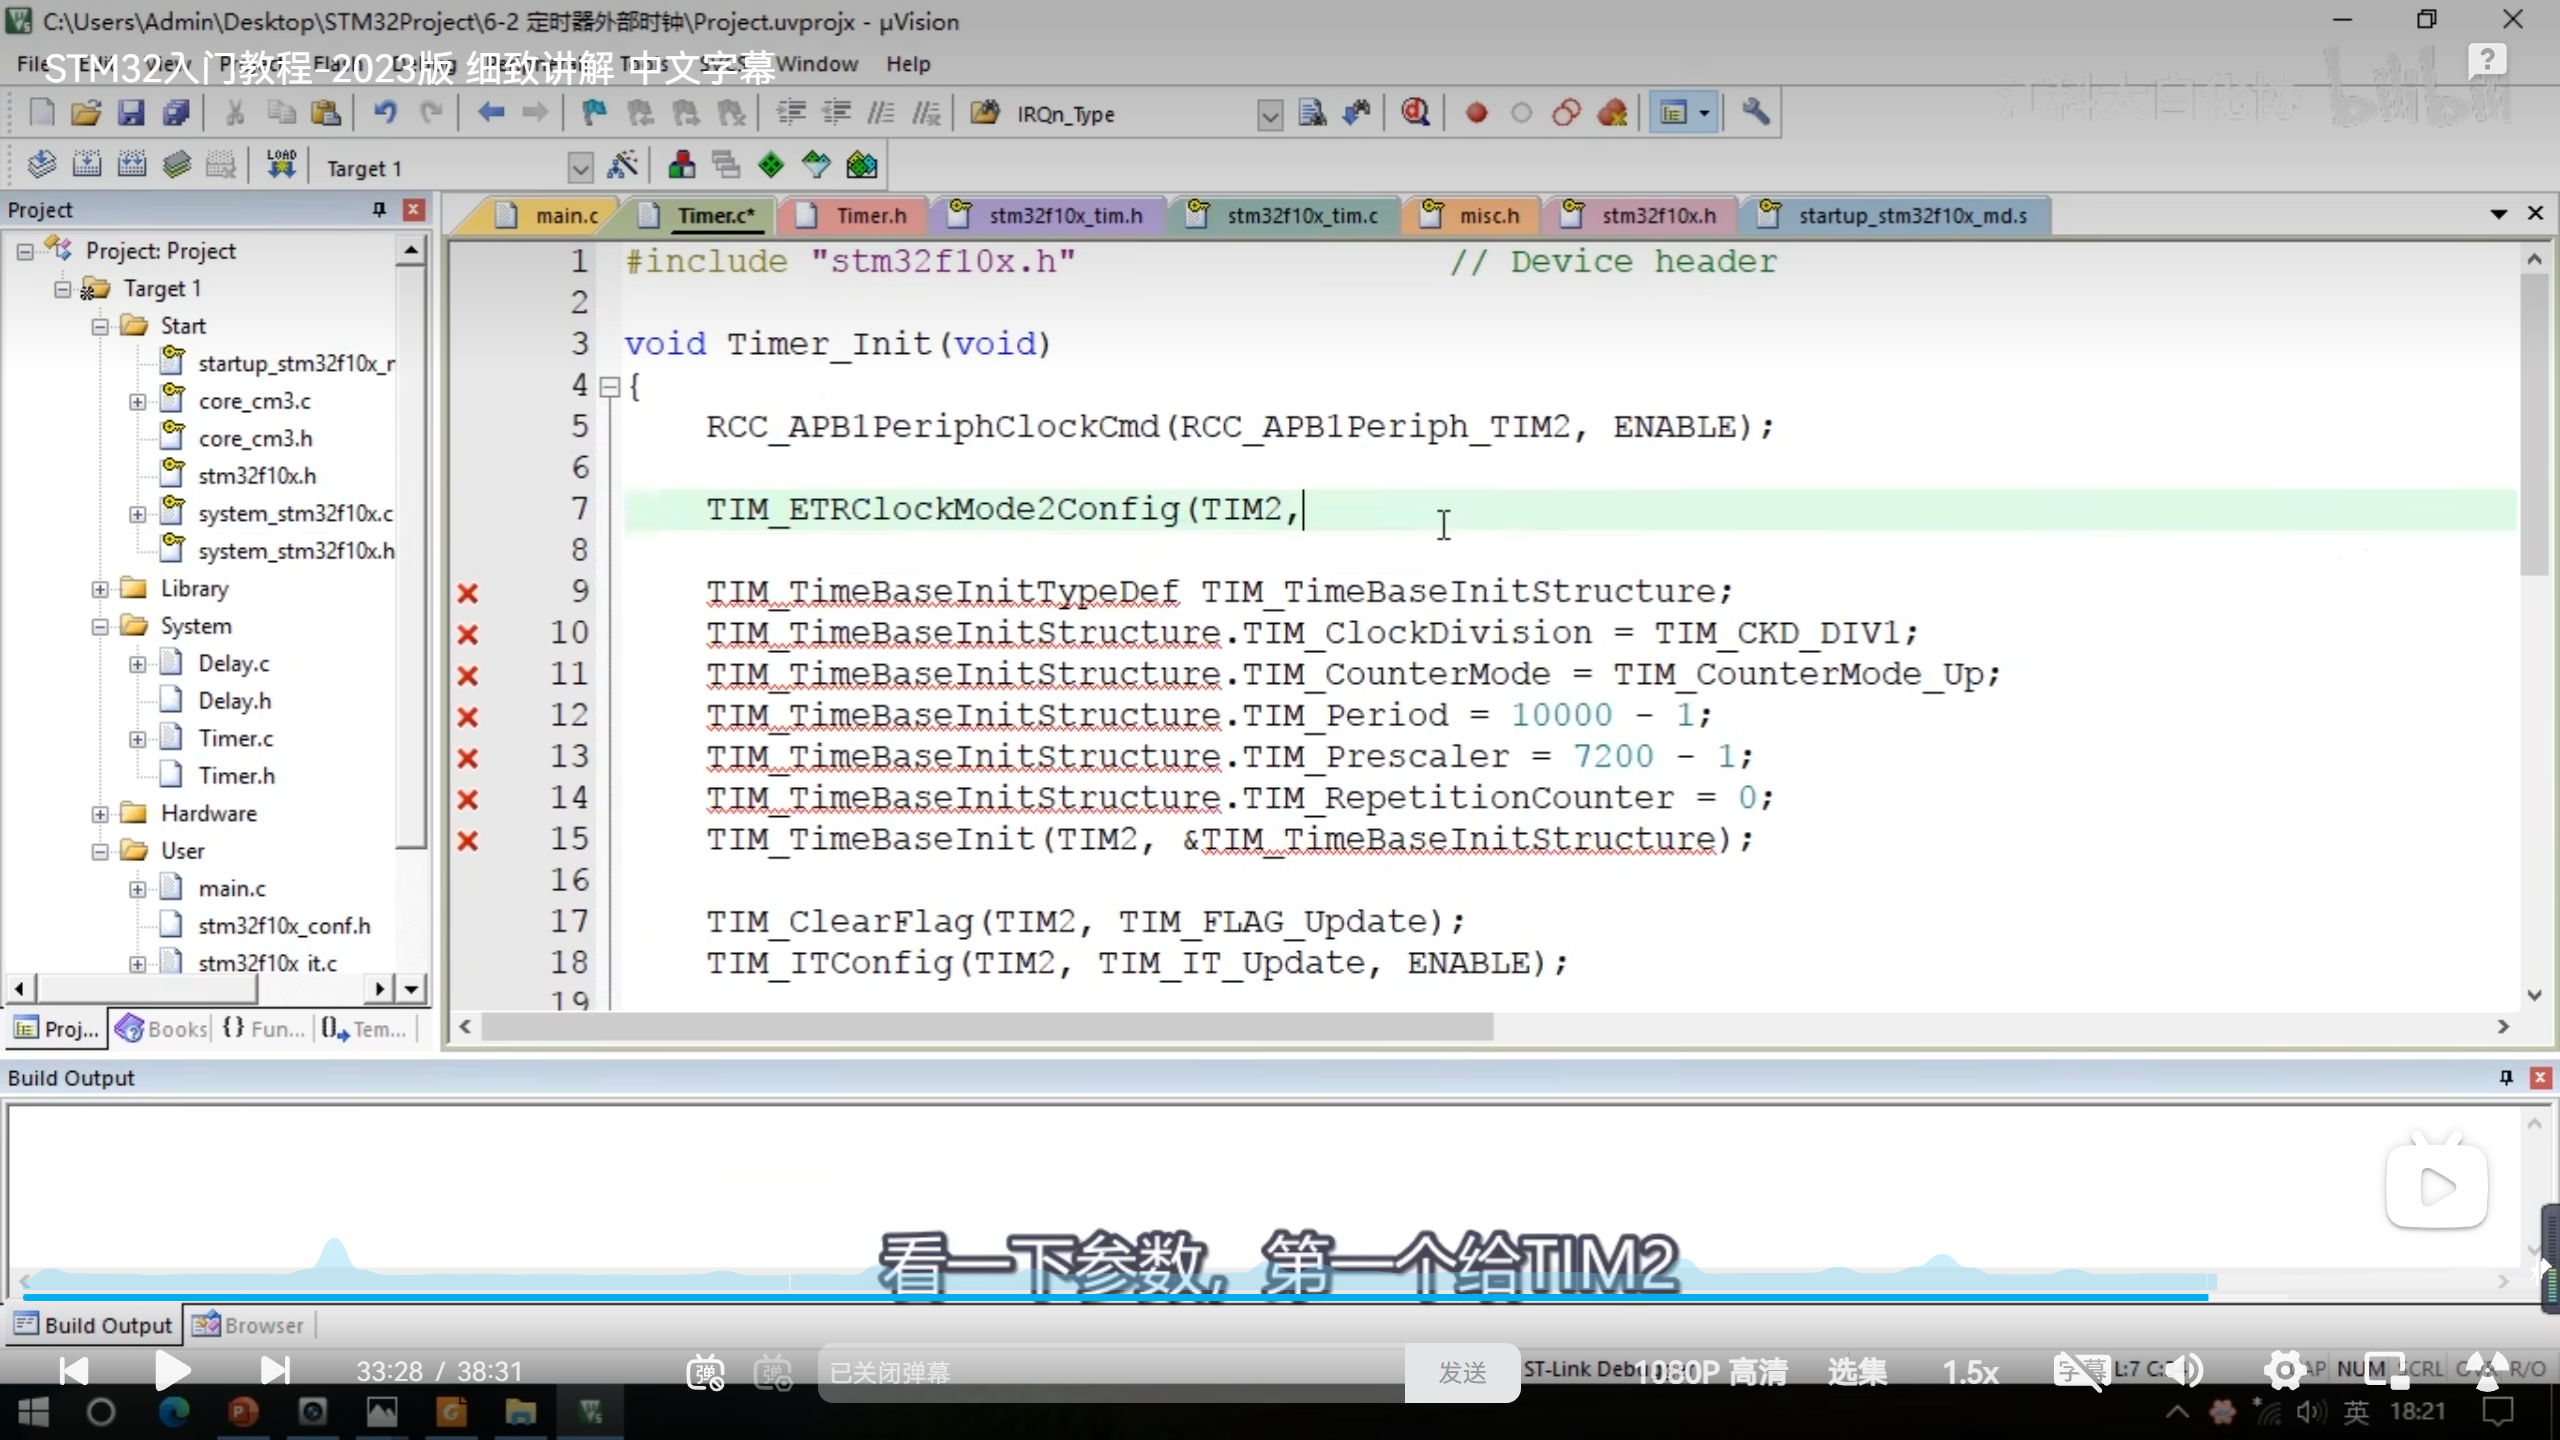The image size is (2560, 1440).
Task: Click the Manage Run-Time Environment green diamond
Action: 771,165
